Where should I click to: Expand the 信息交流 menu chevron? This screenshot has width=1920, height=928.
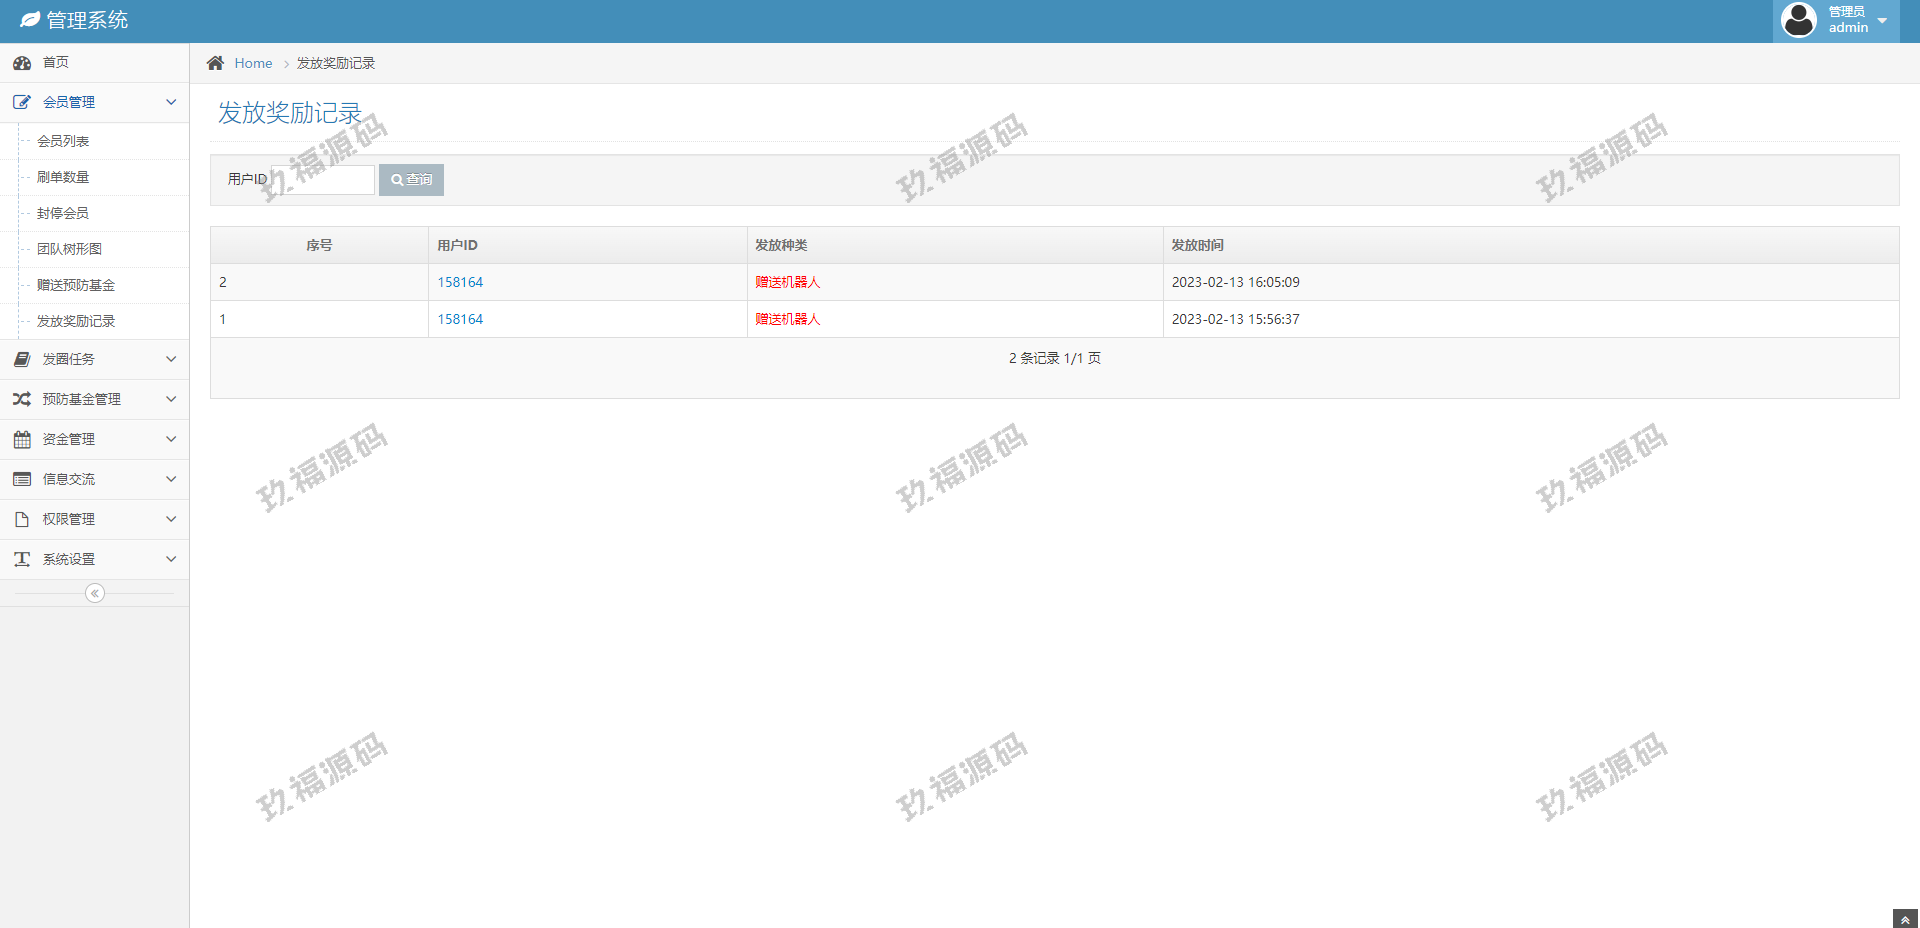coord(171,479)
